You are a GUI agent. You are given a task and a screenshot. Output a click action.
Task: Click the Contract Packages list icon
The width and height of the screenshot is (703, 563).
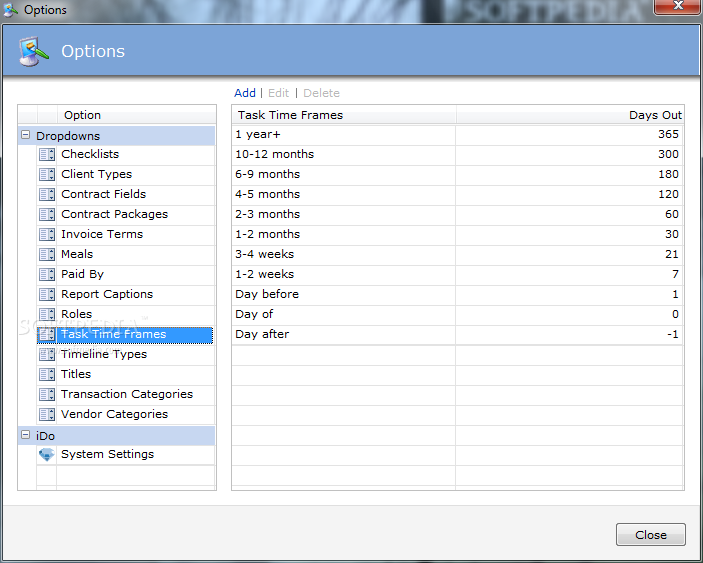(x=47, y=214)
